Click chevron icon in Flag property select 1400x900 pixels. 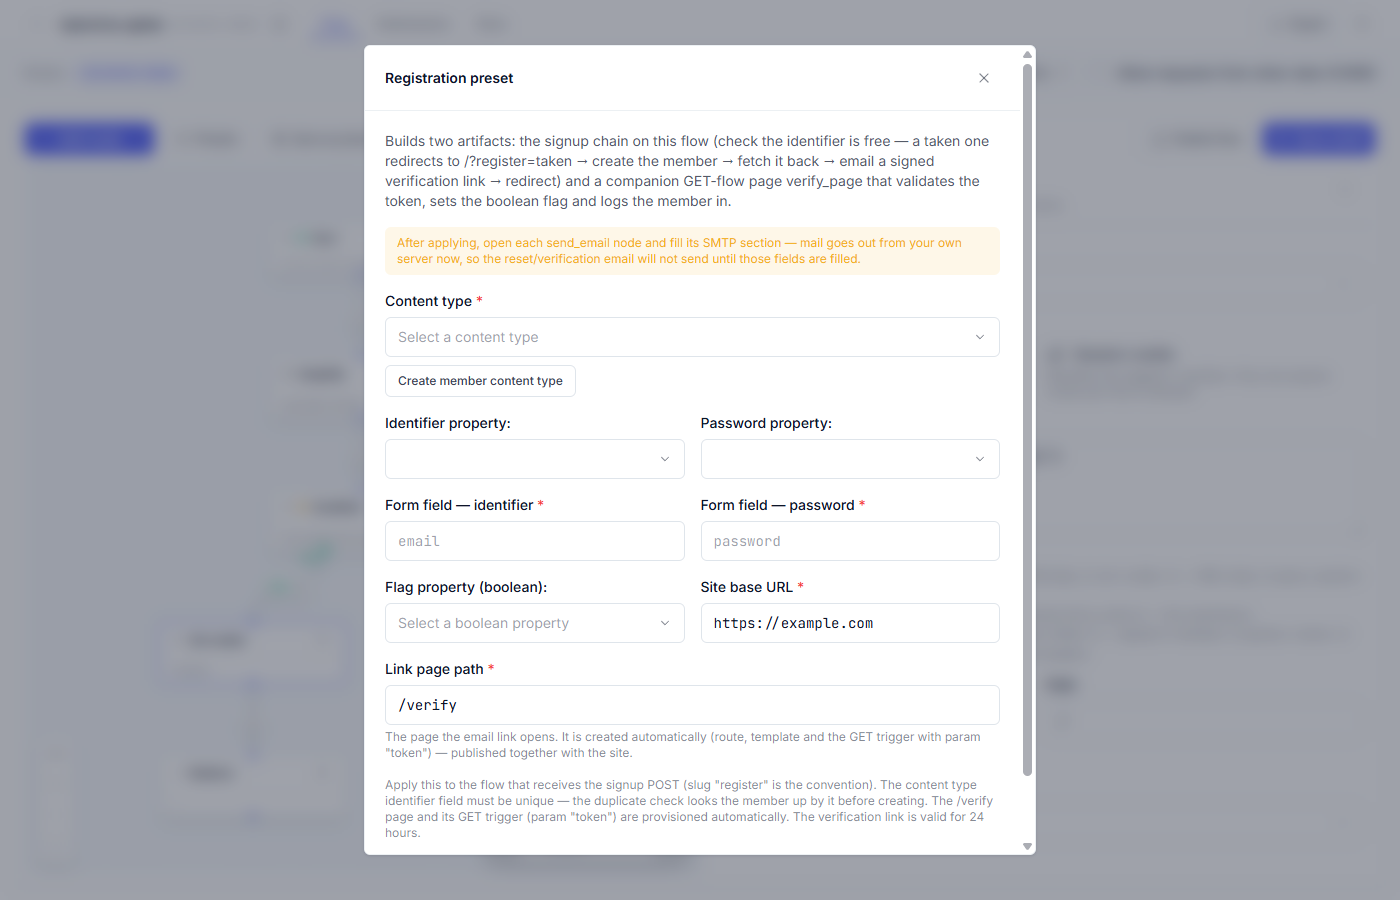tap(665, 623)
